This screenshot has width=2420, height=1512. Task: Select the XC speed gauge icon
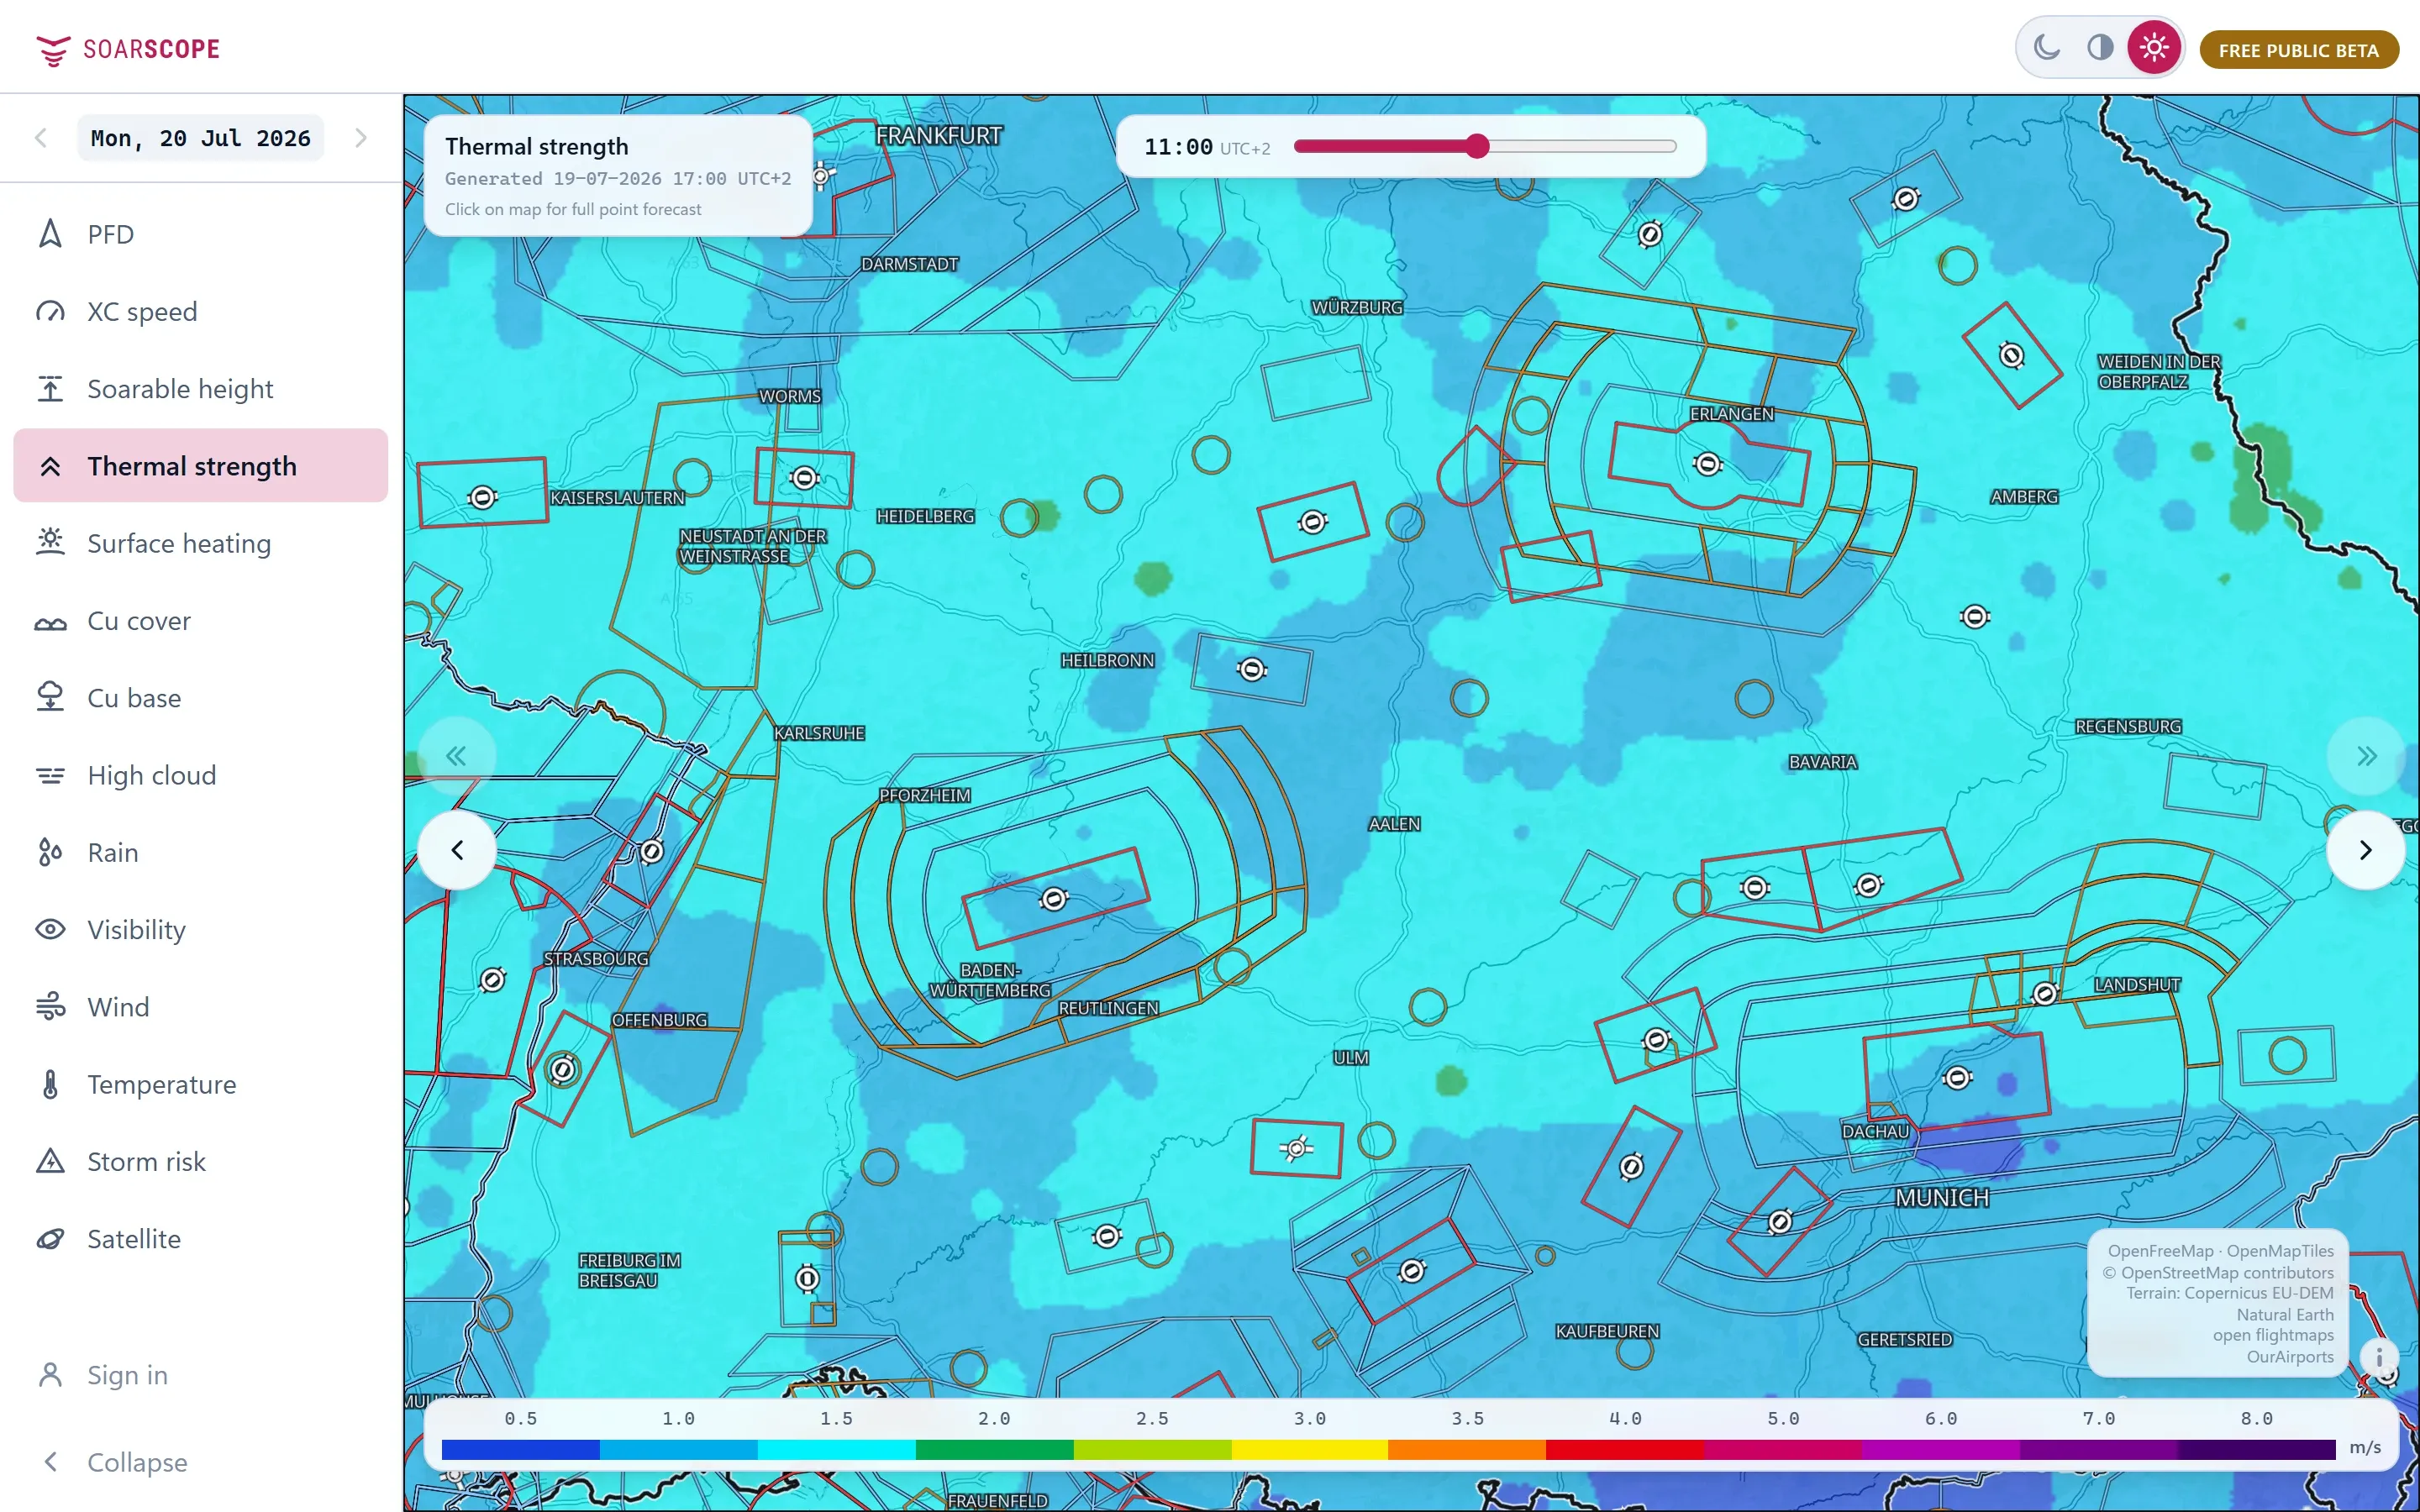click(x=50, y=311)
